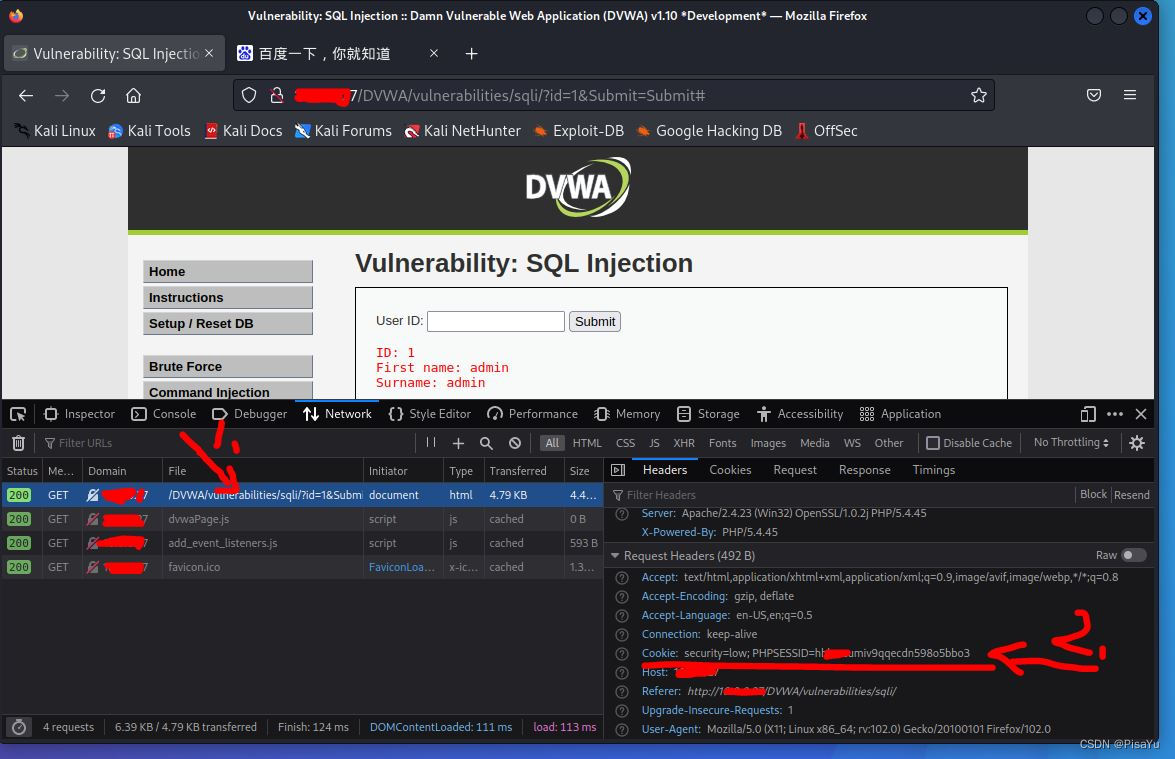Open network settings gear

(x=1137, y=443)
